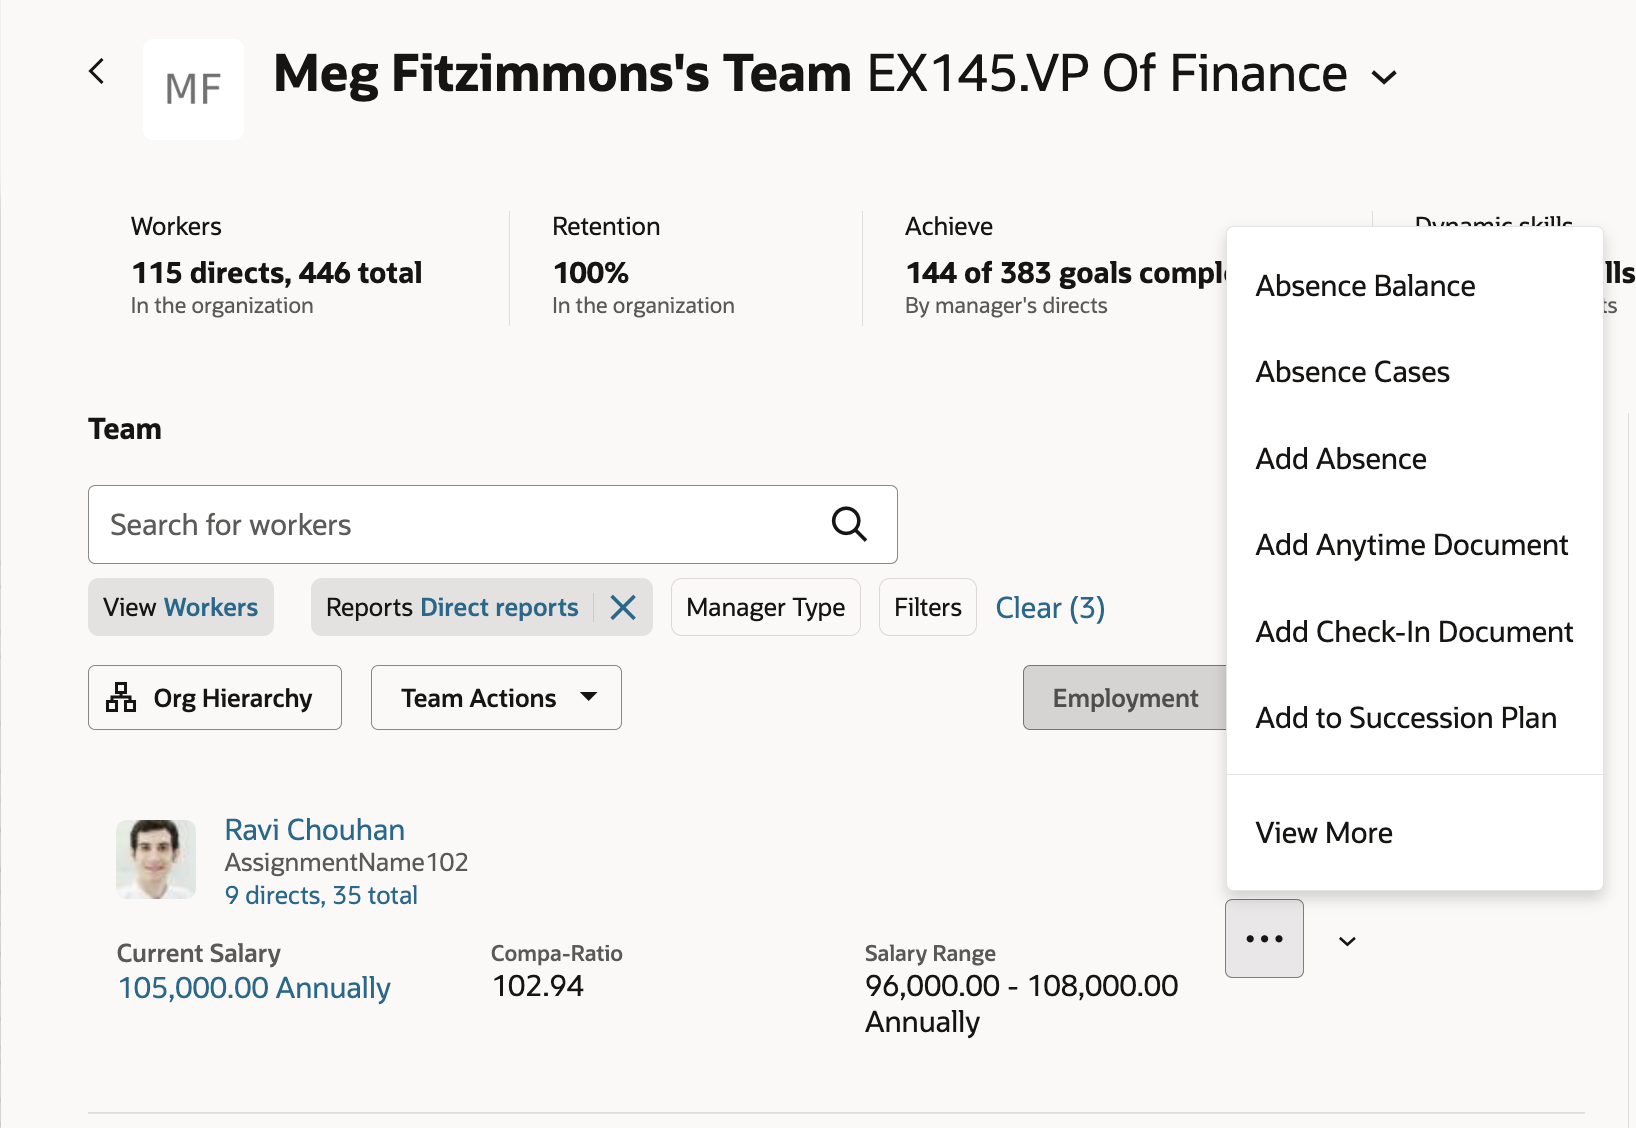Remove the Direct reports filter
Image resolution: width=1636 pixels, height=1128 pixels.
tap(623, 607)
